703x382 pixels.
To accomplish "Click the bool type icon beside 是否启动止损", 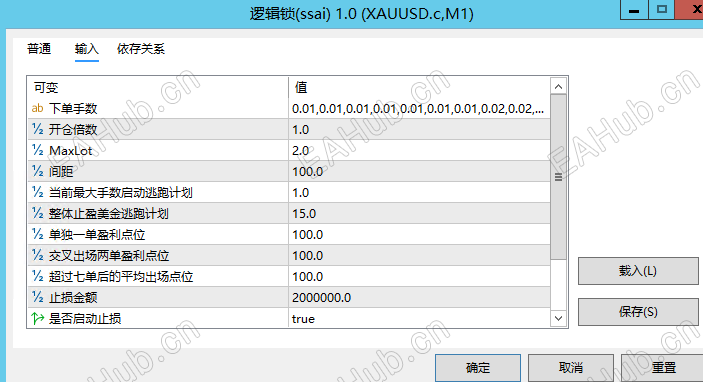I will pyautogui.click(x=38, y=318).
